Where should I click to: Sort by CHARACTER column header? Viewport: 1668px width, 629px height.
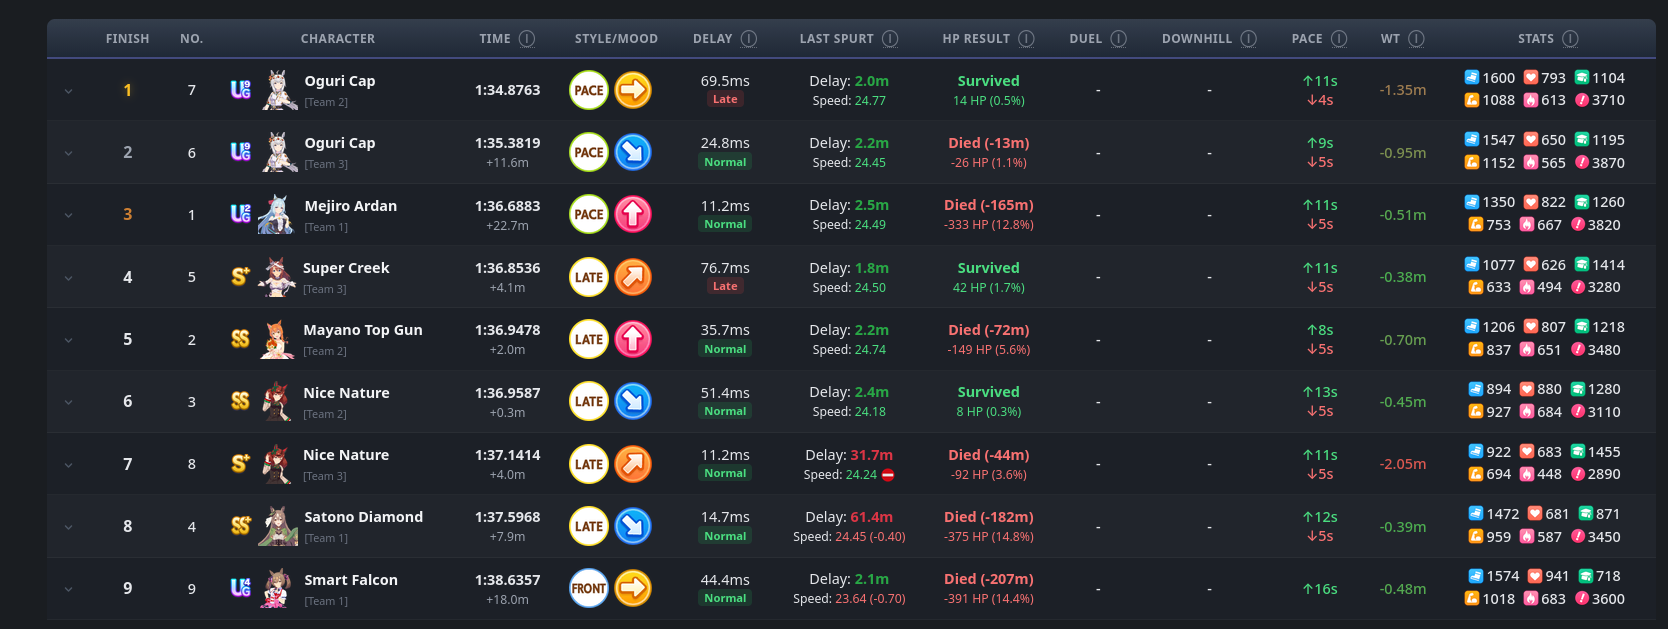[x=338, y=39]
